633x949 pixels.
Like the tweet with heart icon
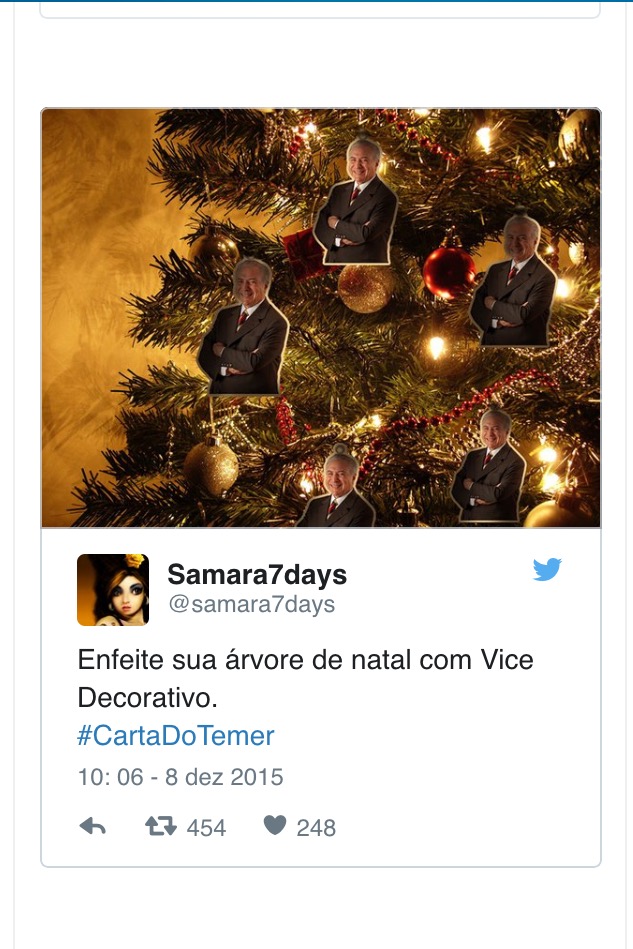(275, 825)
